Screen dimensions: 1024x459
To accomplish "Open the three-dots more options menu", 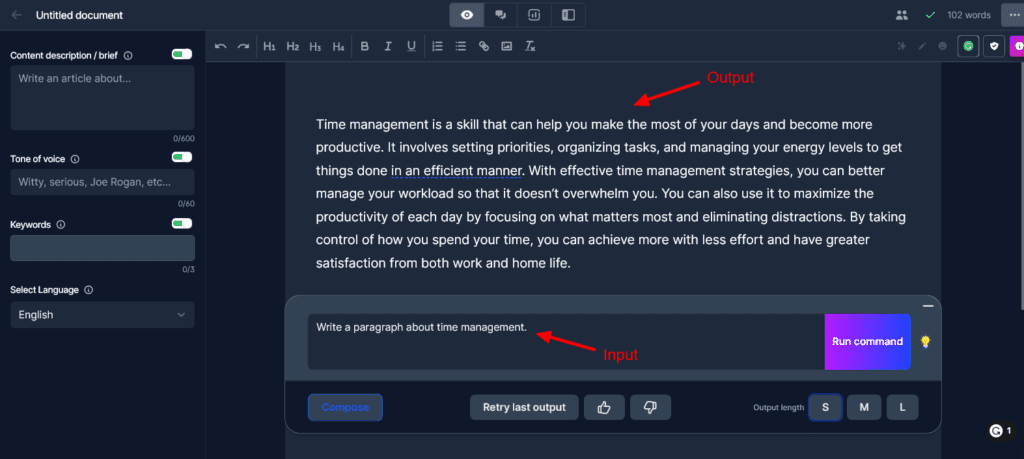I will point(1011,15).
